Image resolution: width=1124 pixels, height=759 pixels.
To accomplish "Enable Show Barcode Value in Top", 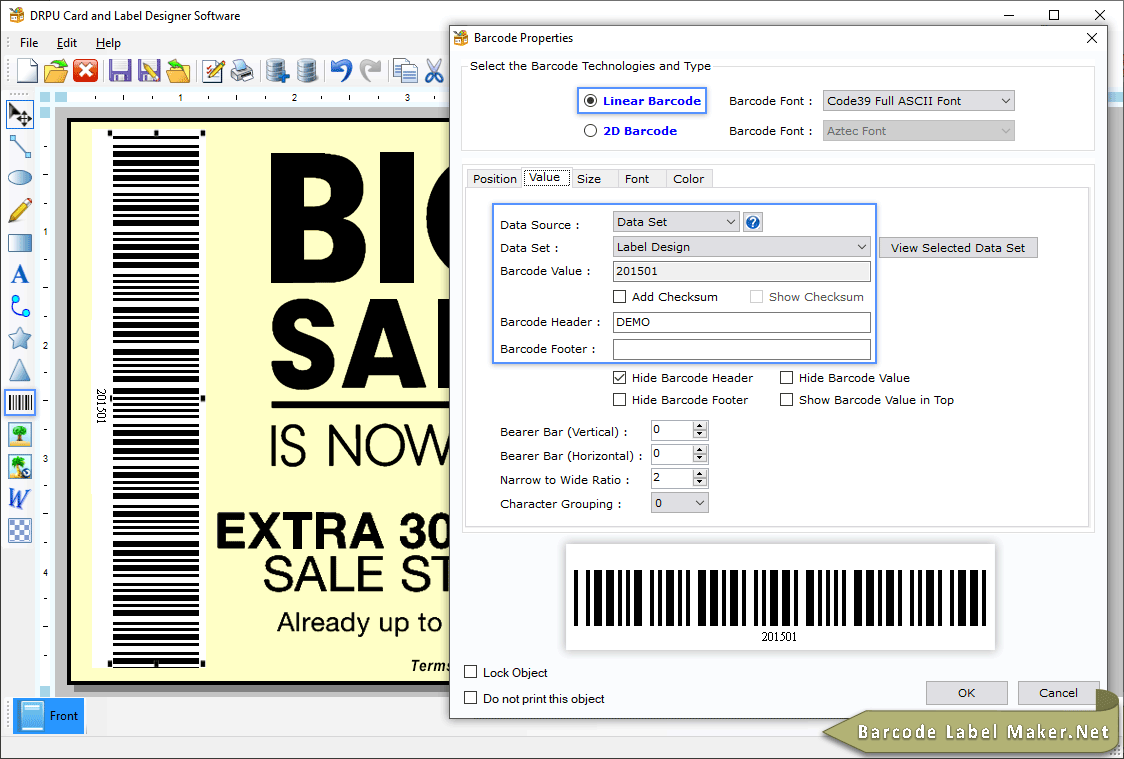I will 787,400.
